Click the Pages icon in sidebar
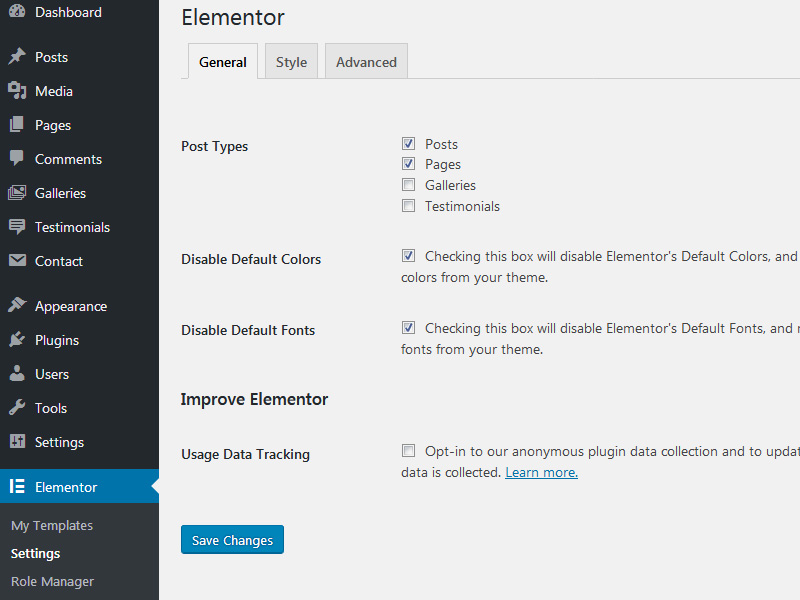 [x=17, y=125]
